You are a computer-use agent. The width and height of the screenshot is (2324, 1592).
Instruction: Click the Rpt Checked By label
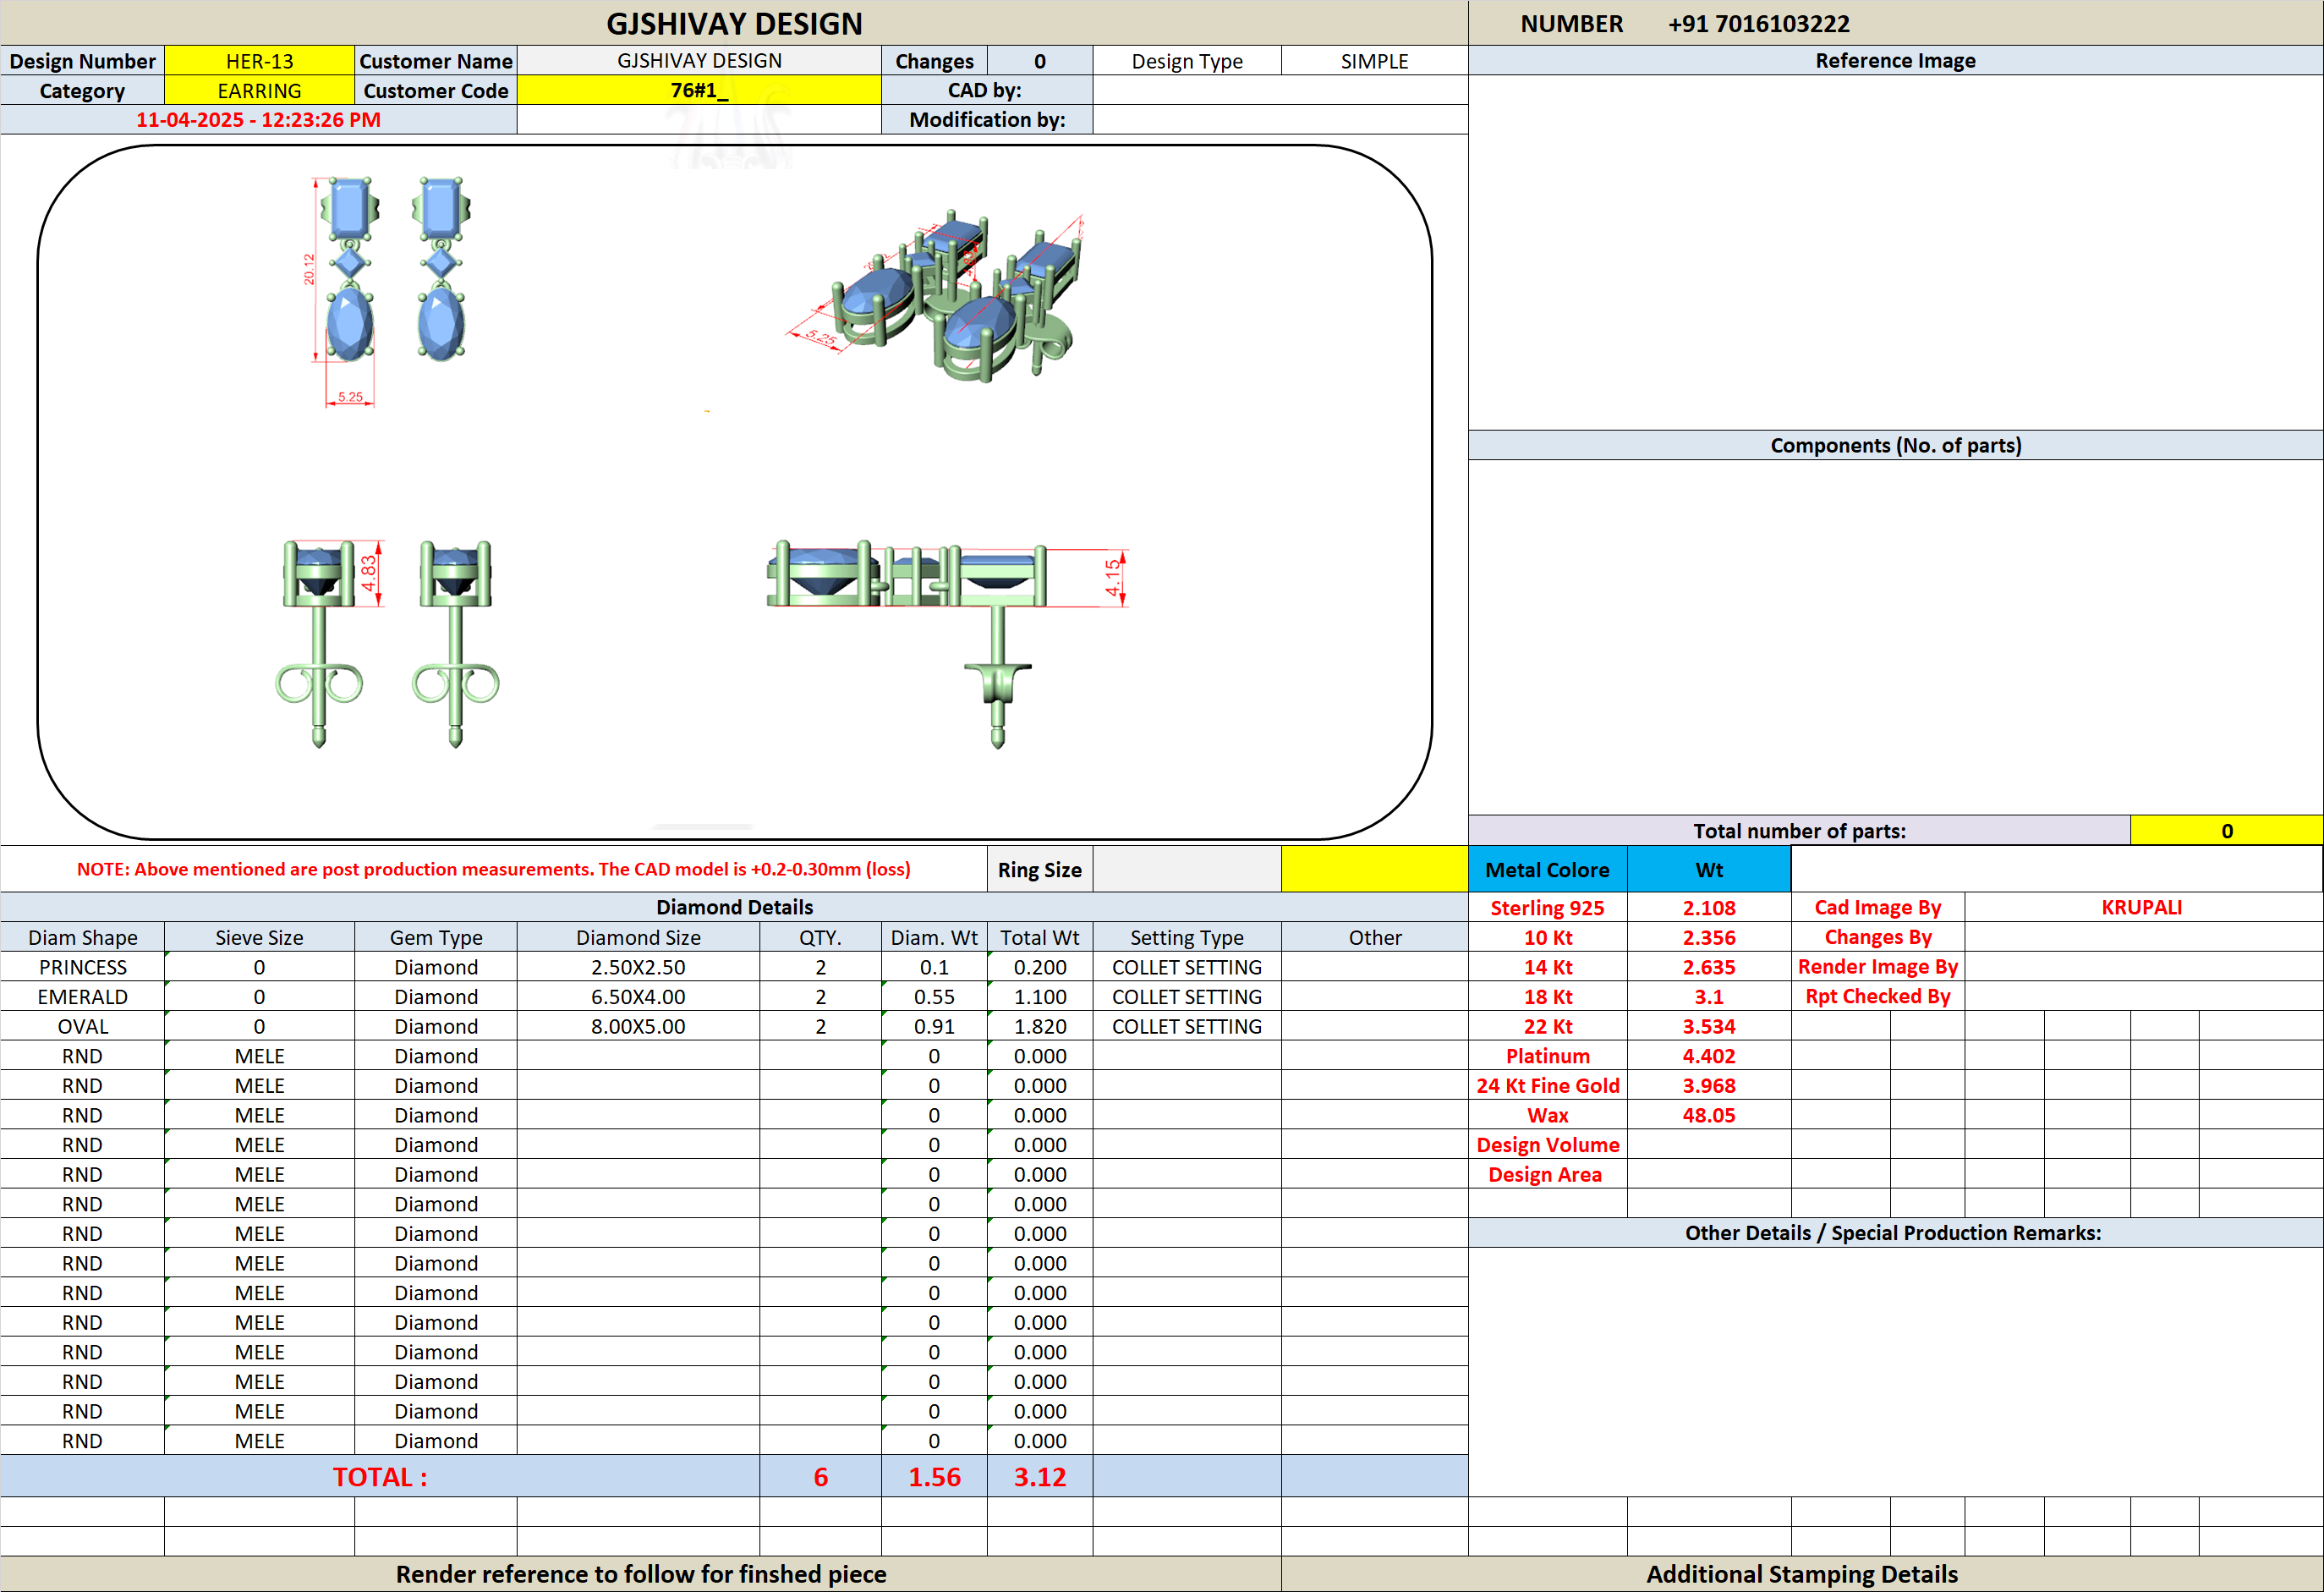click(1877, 997)
